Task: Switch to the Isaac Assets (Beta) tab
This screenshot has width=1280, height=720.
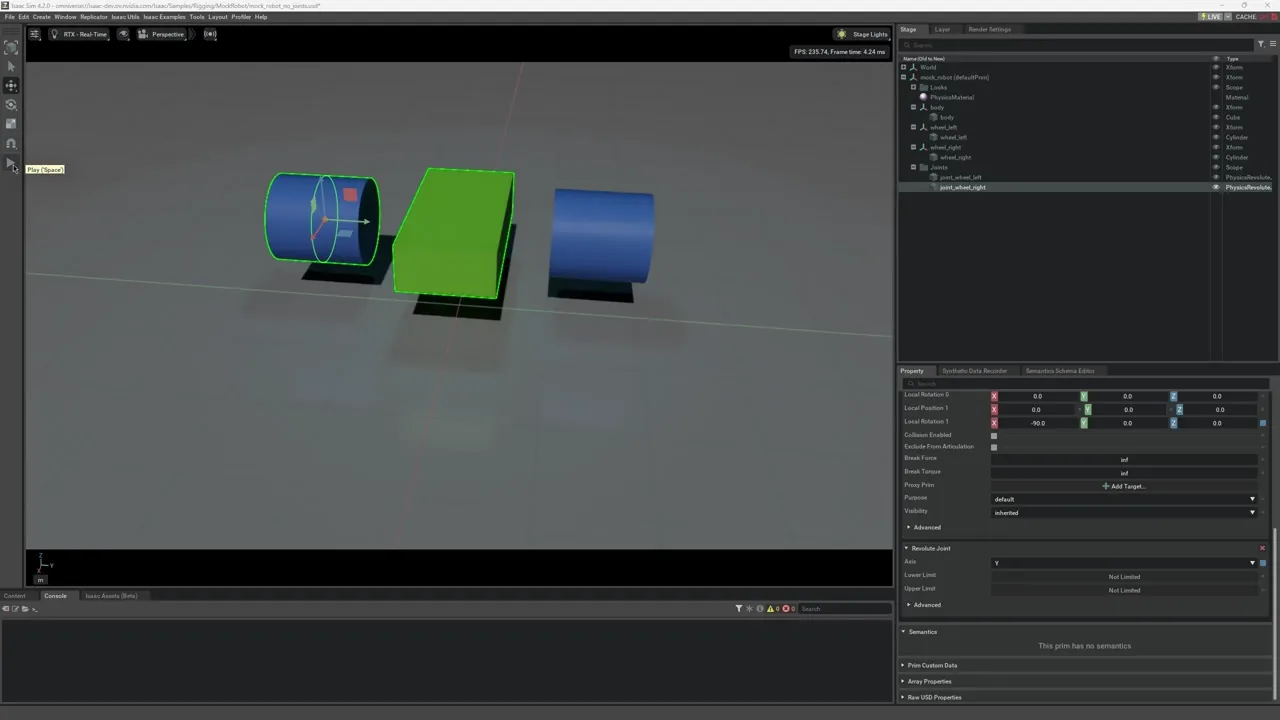Action: tap(111, 596)
